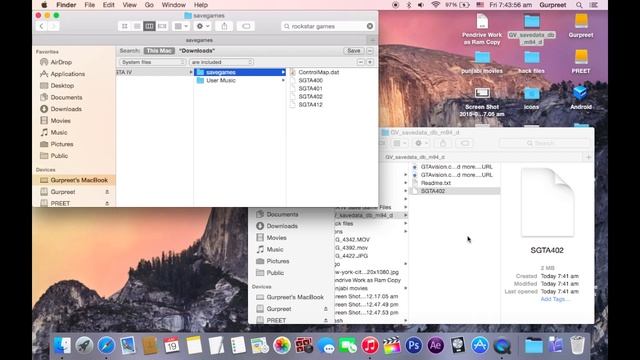Select file SGTA400 in savegames
The image size is (640, 360).
pos(310,80)
